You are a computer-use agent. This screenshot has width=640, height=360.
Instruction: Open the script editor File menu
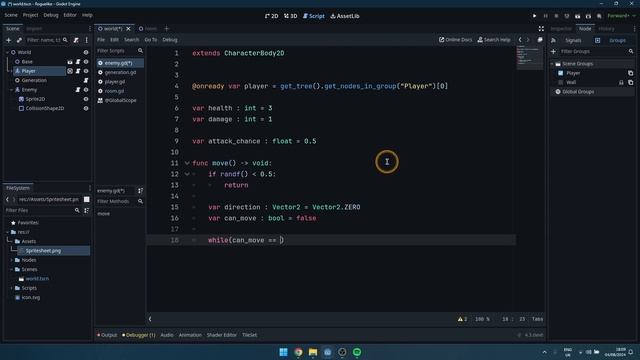[101, 40]
